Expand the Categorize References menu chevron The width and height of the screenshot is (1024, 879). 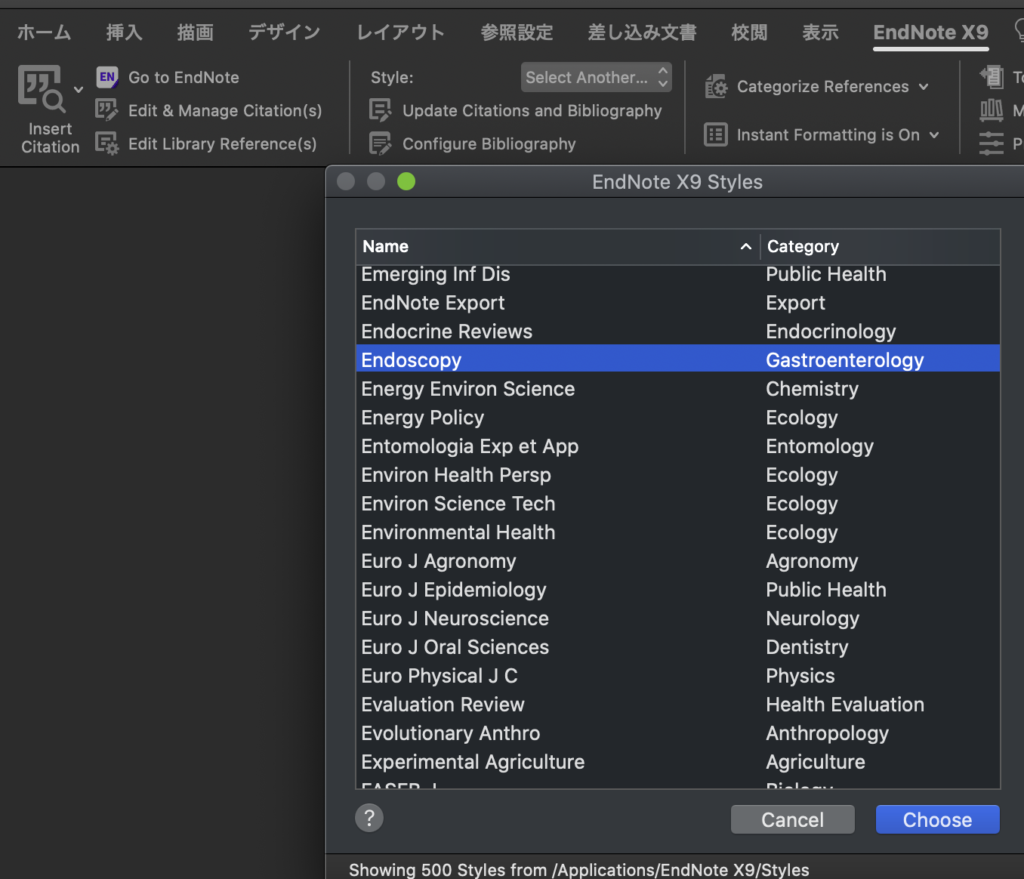(923, 86)
